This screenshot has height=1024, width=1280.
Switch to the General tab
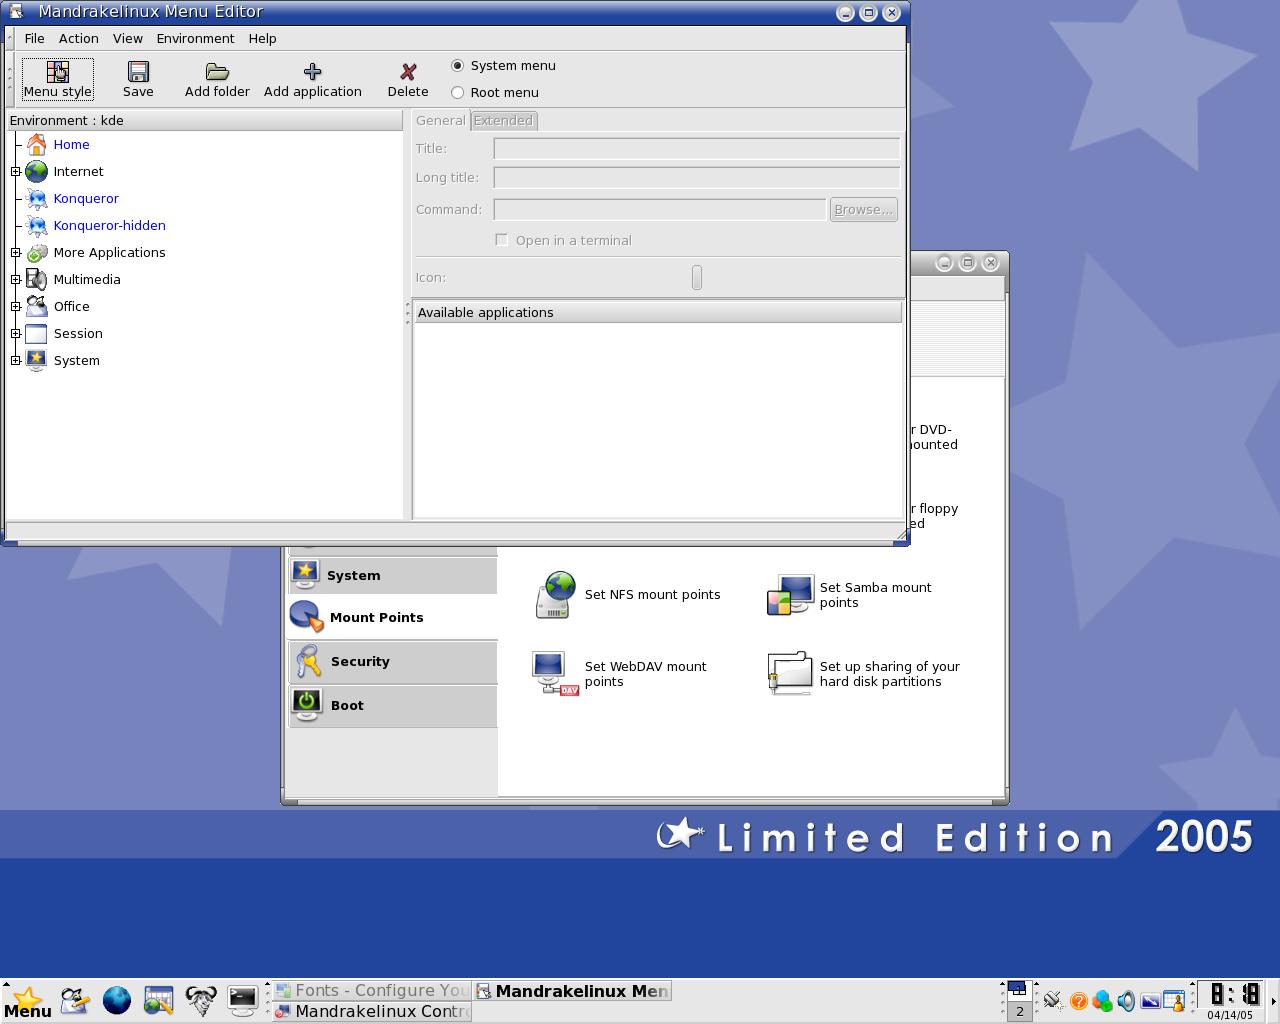(440, 120)
